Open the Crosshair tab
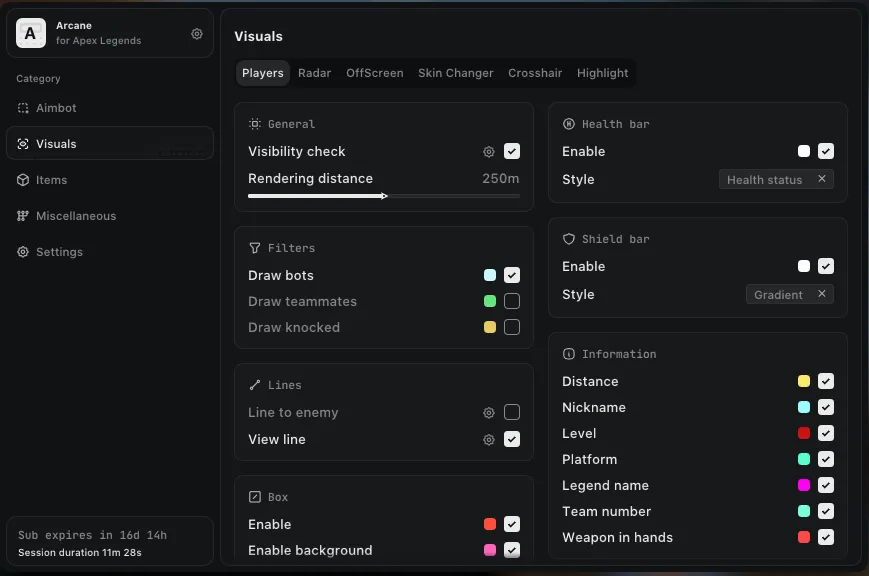869x576 pixels. pyautogui.click(x=535, y=72)
